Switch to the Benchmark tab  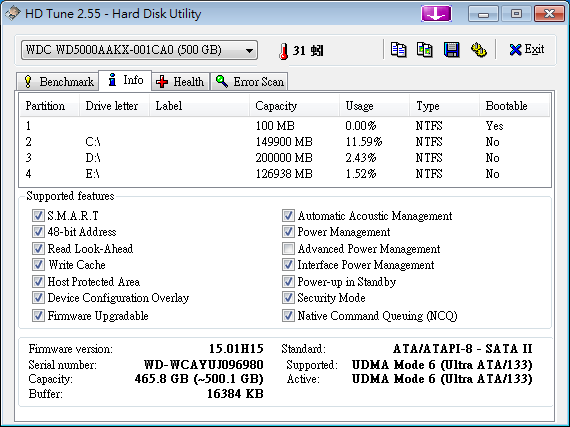[58, 81]
